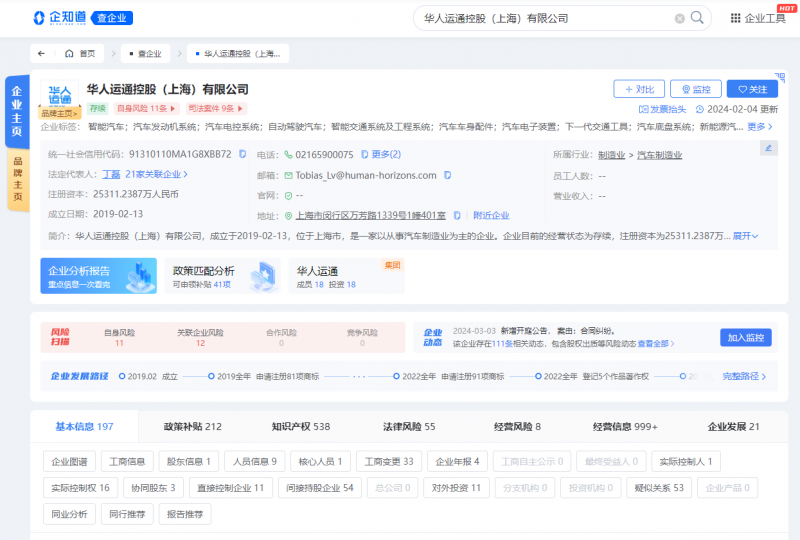This screenshot has height=540, width=800.
Task: Open legal representative 丁磊 link
Action: 111,174
